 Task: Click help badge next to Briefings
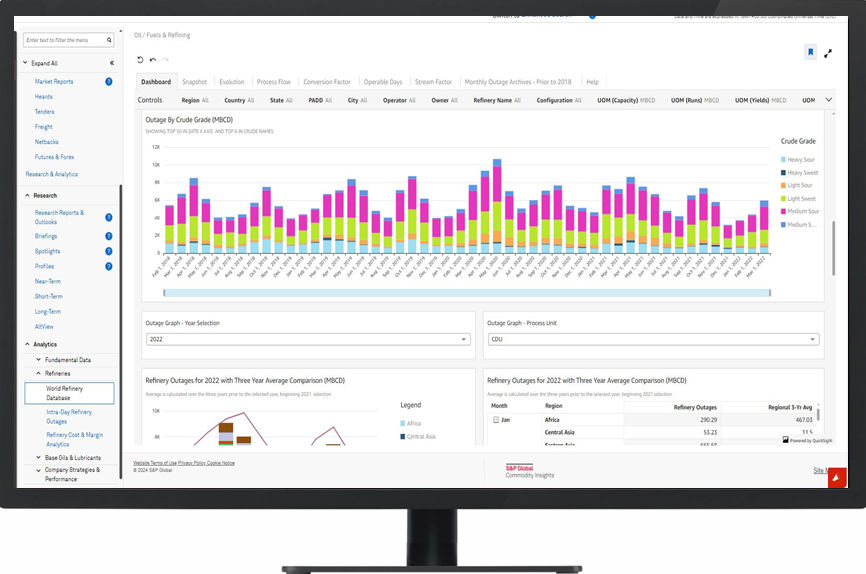109,236
